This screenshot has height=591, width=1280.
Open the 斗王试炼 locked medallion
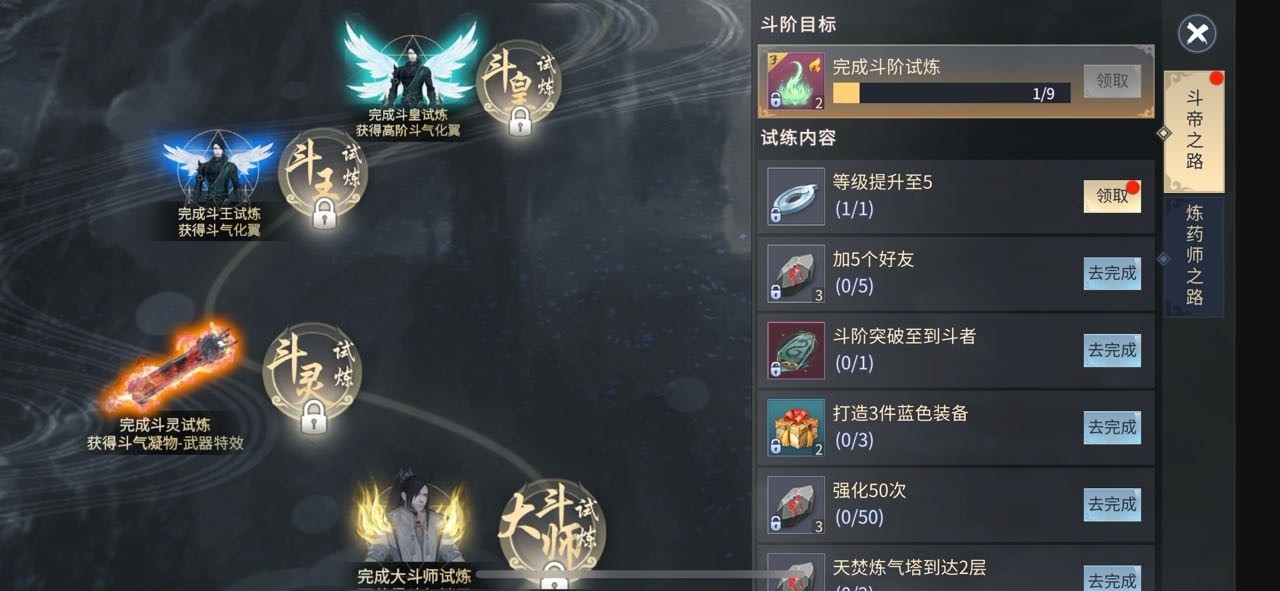pyautogui.click(x=322, y=178)
